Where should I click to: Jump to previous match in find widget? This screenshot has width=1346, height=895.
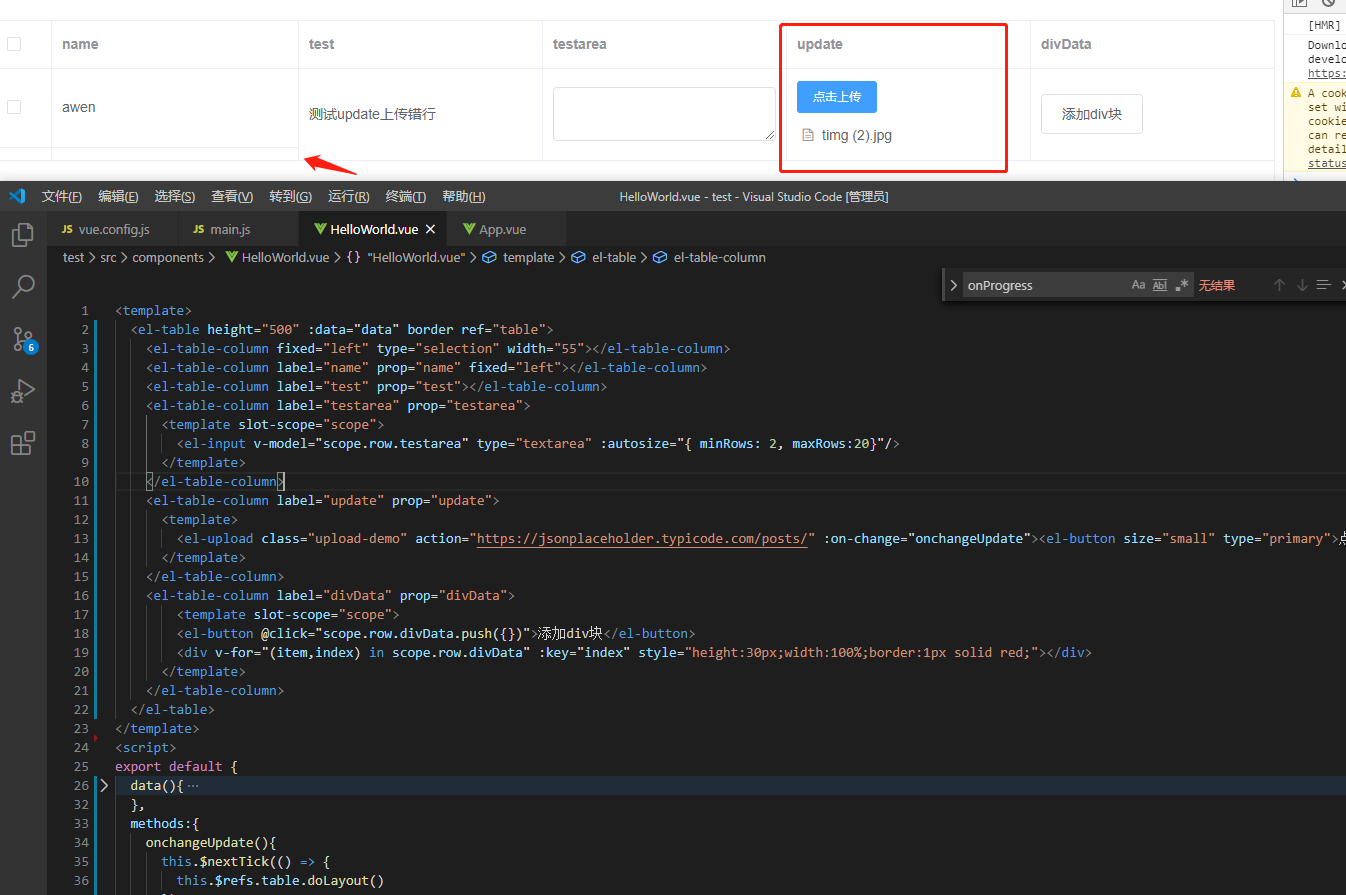[1279, 285]
